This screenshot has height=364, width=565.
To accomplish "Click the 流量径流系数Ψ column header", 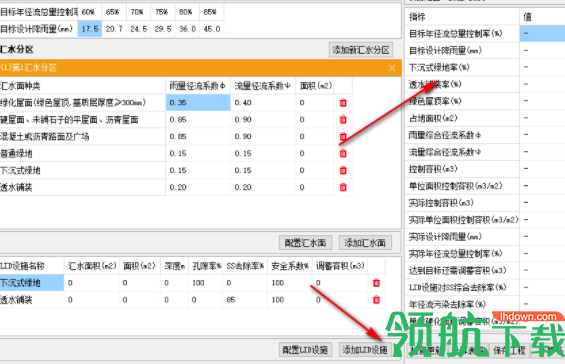I will click(263, 86).
